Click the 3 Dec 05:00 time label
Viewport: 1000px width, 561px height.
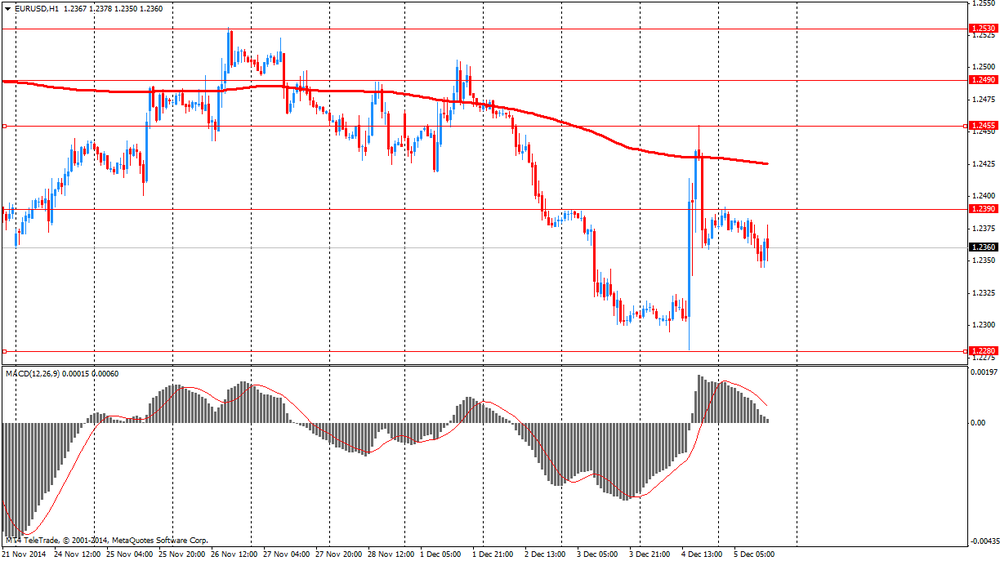point(598,554)
